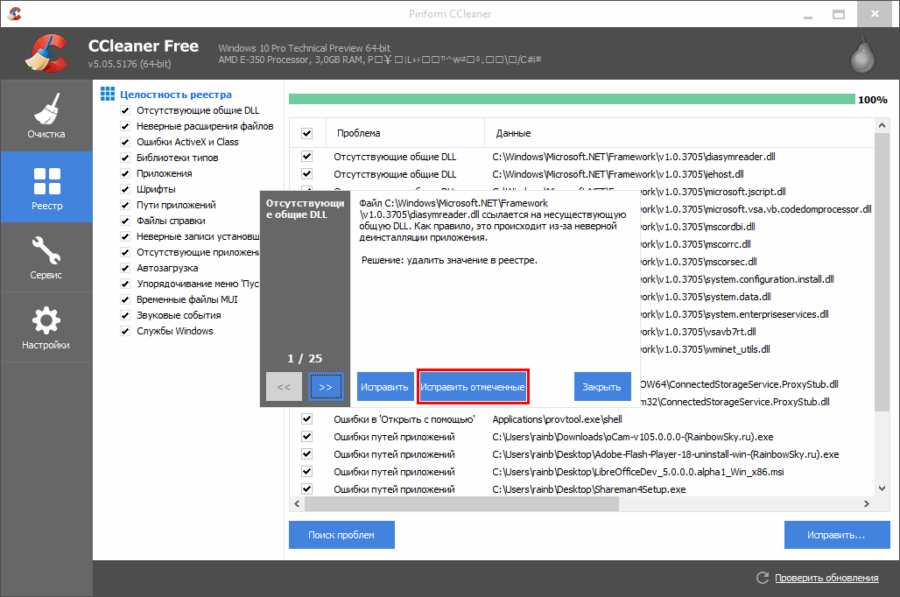Click the Целостность реестра grid icon

tap(108, 94)
